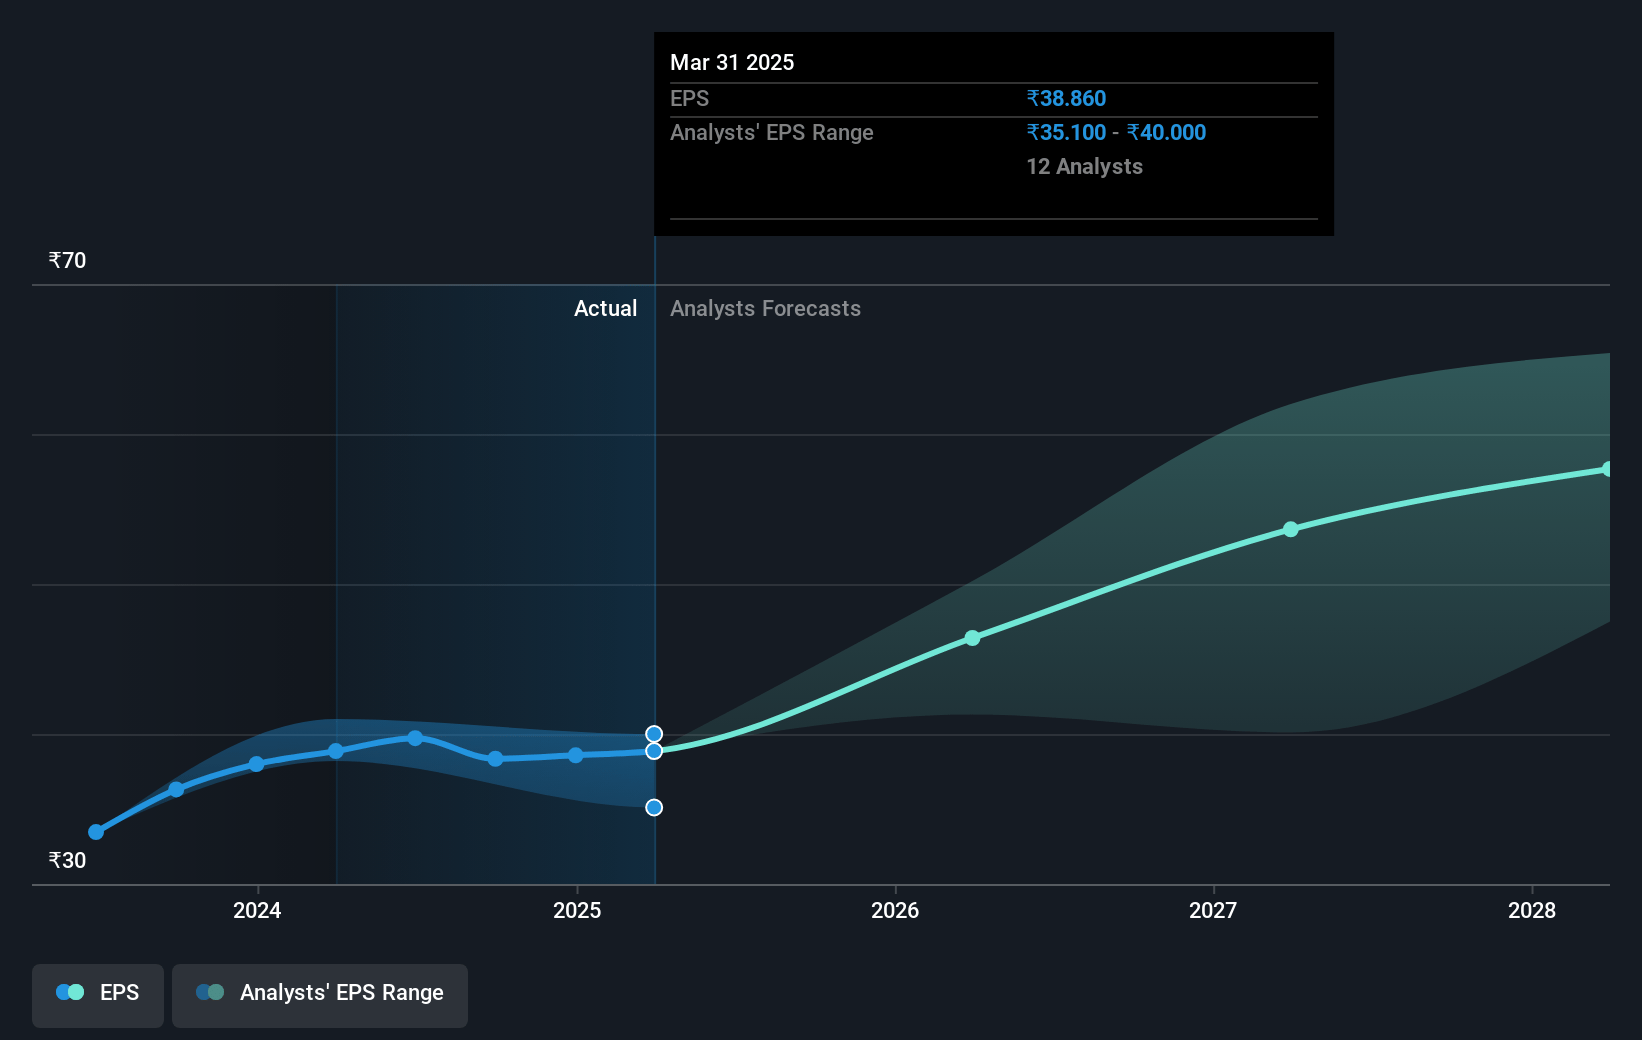This screenshot has height=1040, width=1642.
Task: Click the 2026 x-axis label
Action: point(895,910)
